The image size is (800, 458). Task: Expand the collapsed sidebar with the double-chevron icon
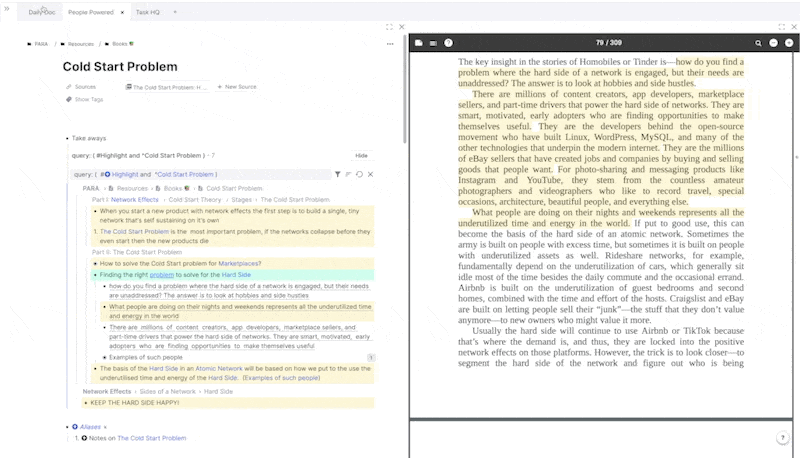click(7, 9)
